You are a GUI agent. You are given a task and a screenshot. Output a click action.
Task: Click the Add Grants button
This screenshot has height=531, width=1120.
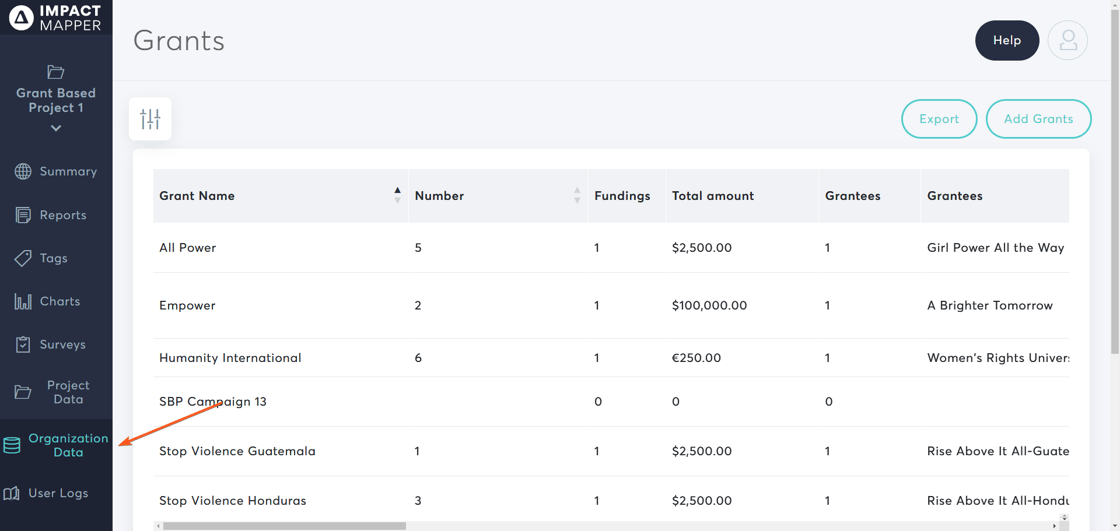1038,119
